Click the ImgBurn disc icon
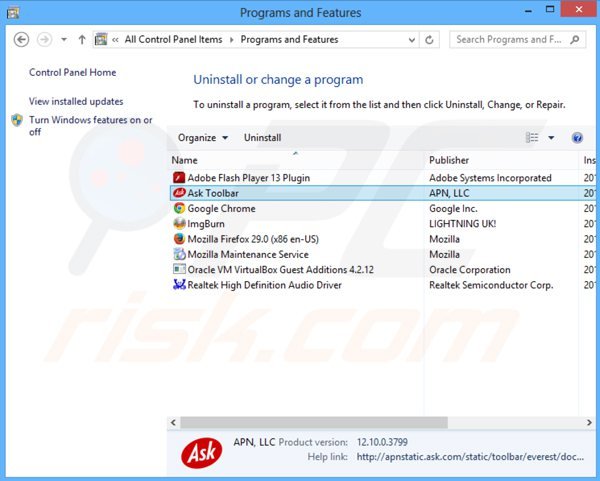 point(179,223)
